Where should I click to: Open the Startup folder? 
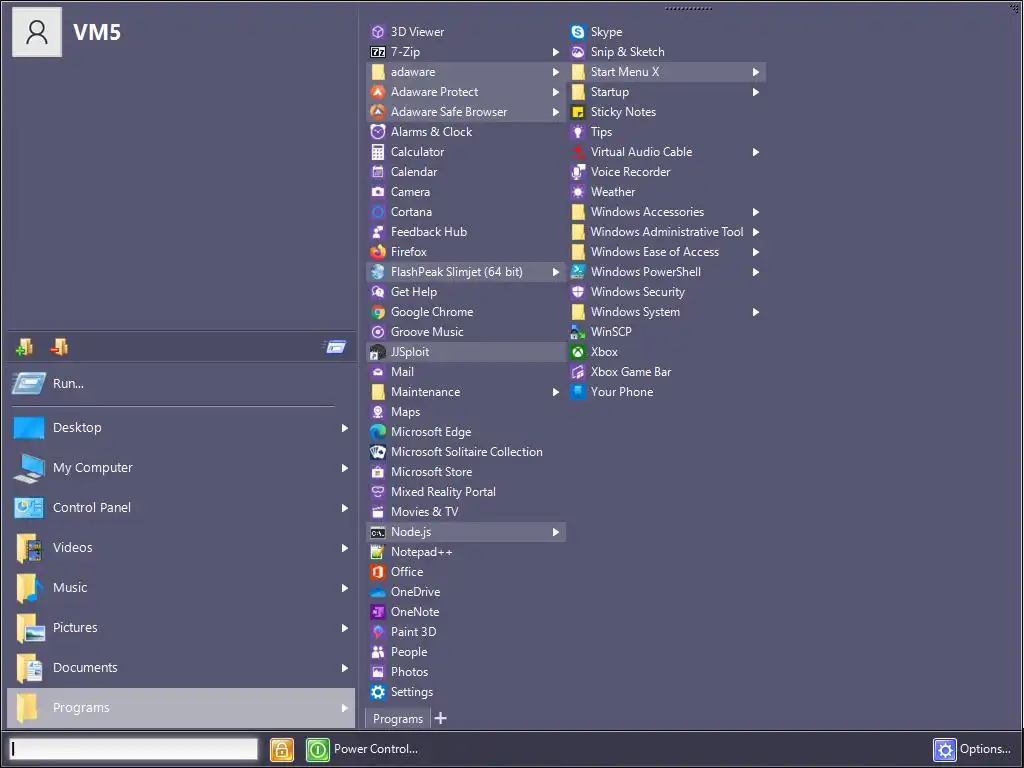(665, 92)
